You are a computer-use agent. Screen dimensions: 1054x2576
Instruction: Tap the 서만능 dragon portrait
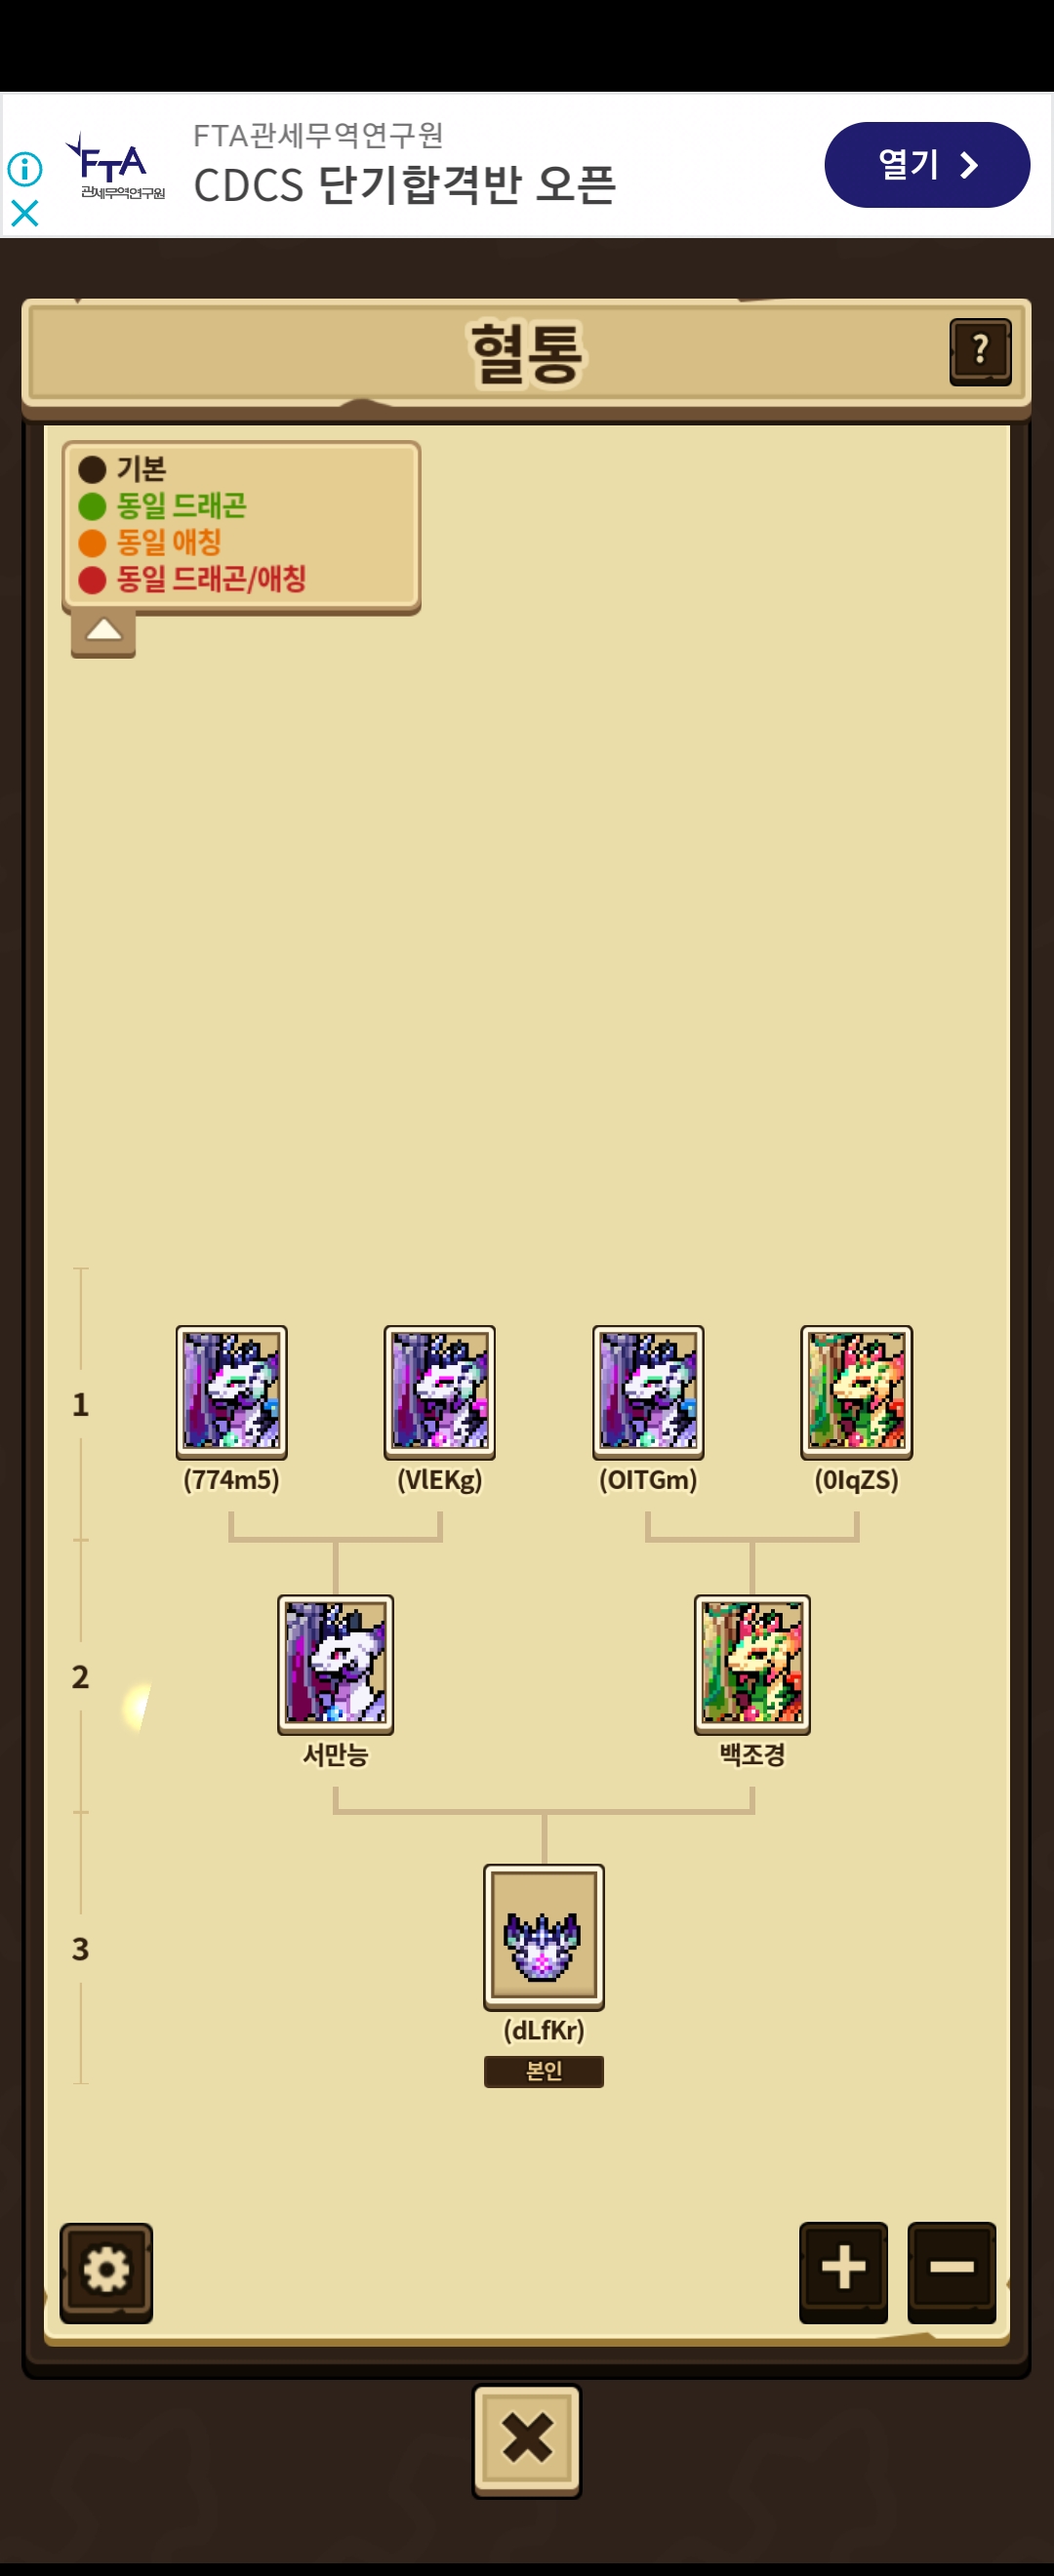pos(335,1664)
